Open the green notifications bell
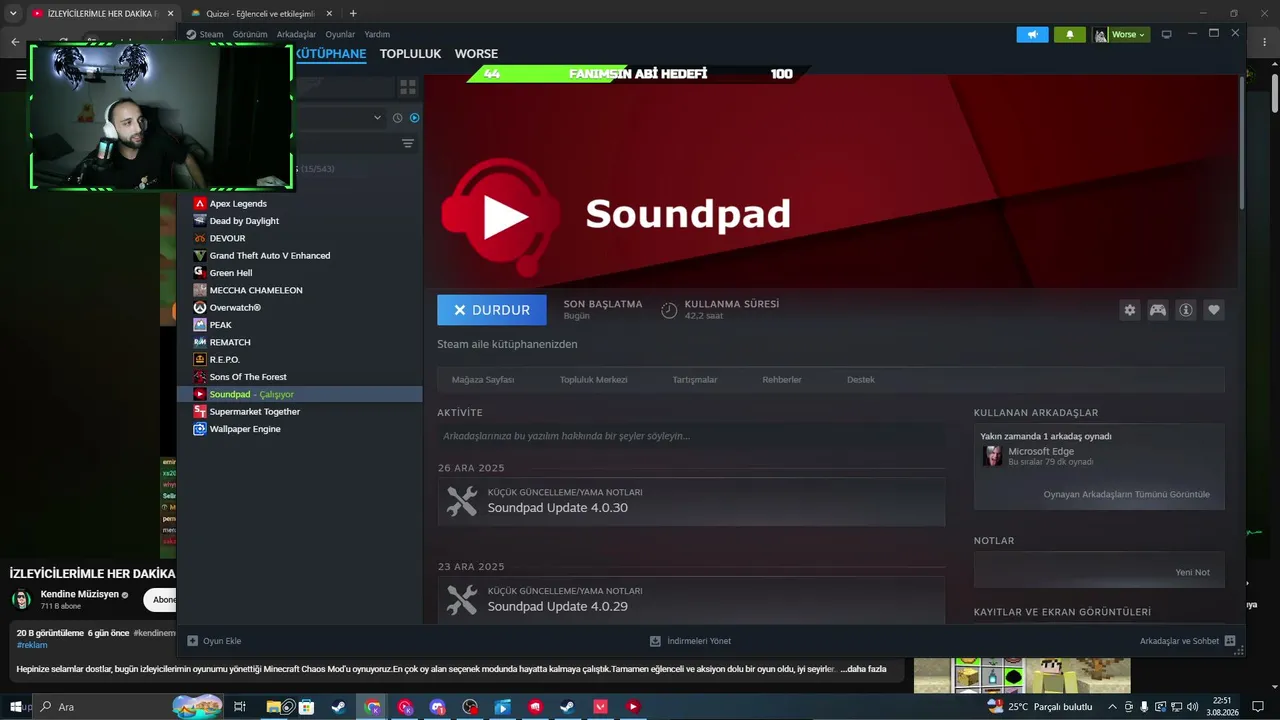 pyautogui.click(x=1070, y=34)
